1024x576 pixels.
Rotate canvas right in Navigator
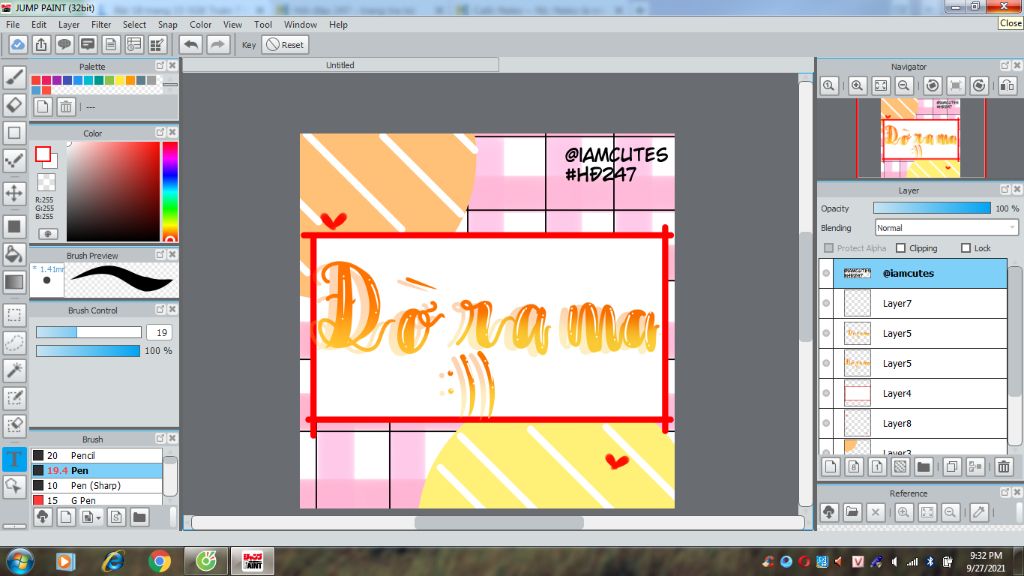(x=979, y=86)
